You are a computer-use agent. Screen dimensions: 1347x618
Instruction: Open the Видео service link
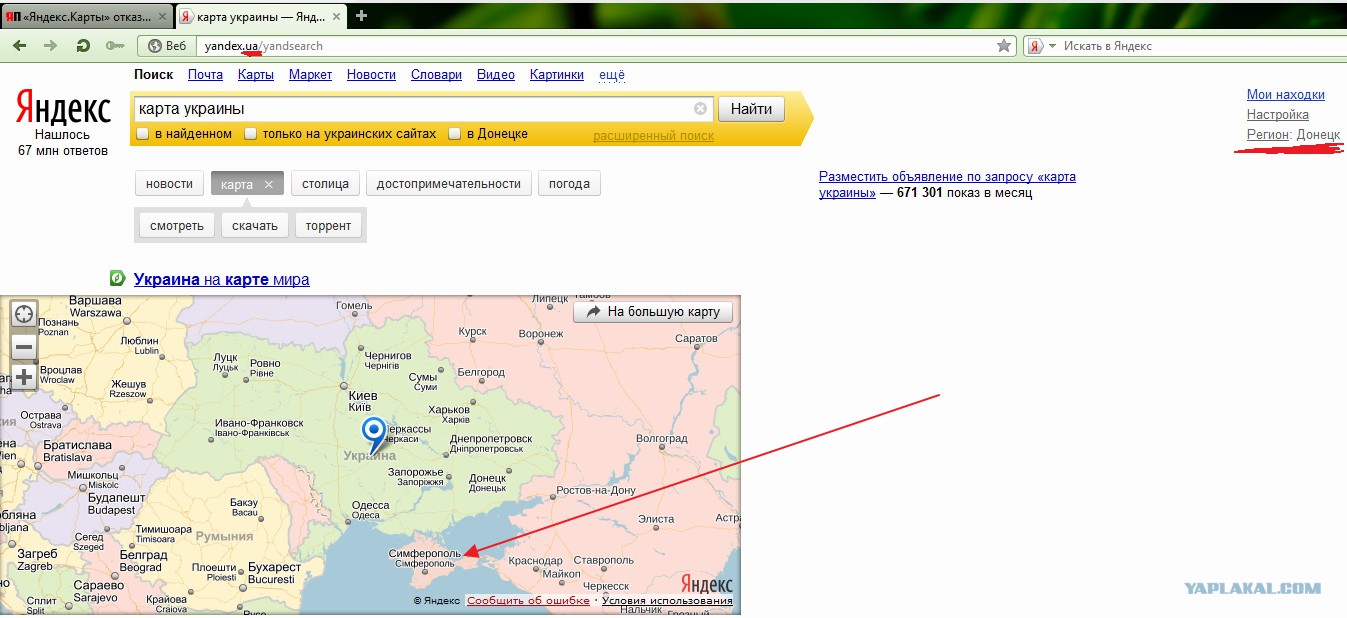point(496,75)
